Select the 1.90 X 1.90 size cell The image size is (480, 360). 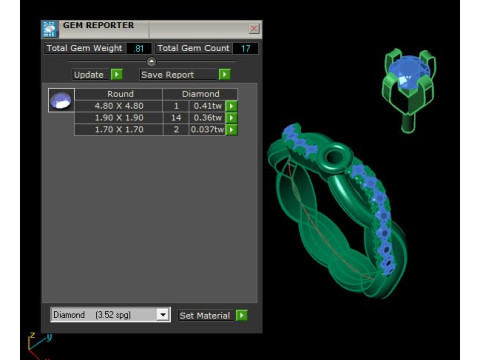(119, 118)
